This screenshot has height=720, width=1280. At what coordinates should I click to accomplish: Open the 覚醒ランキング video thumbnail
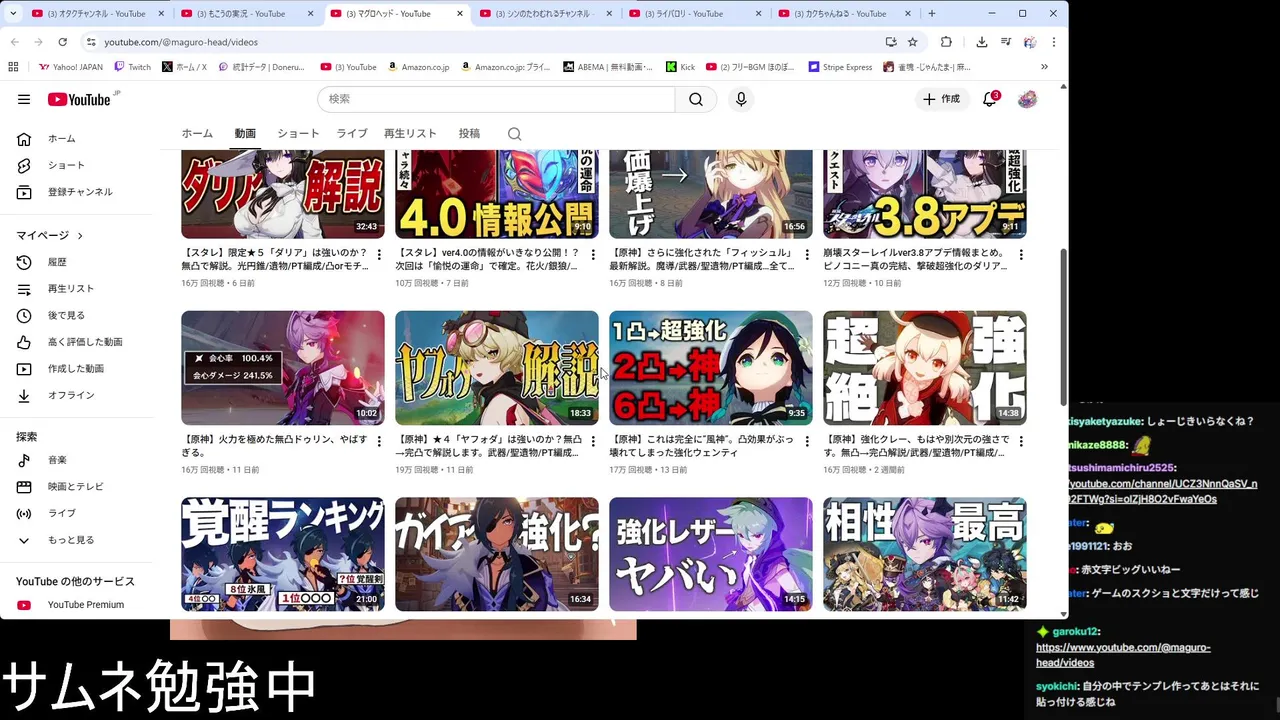coord(283,554)
